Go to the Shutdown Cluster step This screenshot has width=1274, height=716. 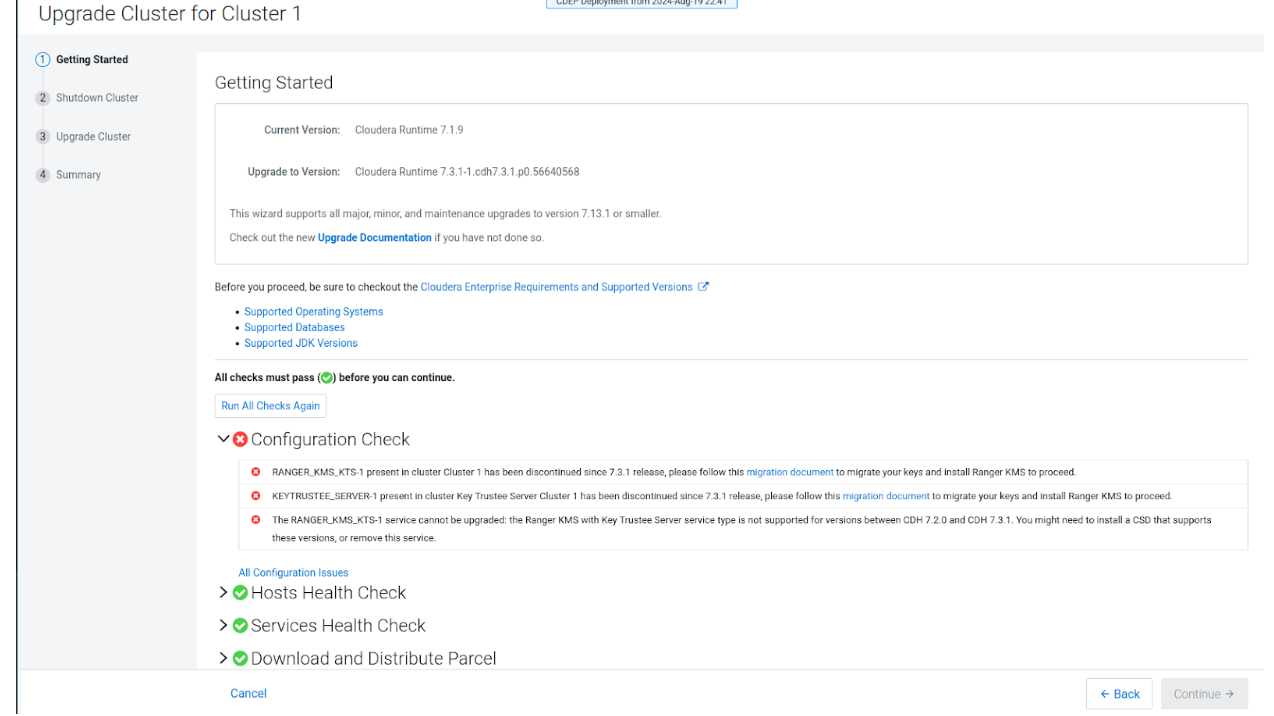click(x=97, y=98)
